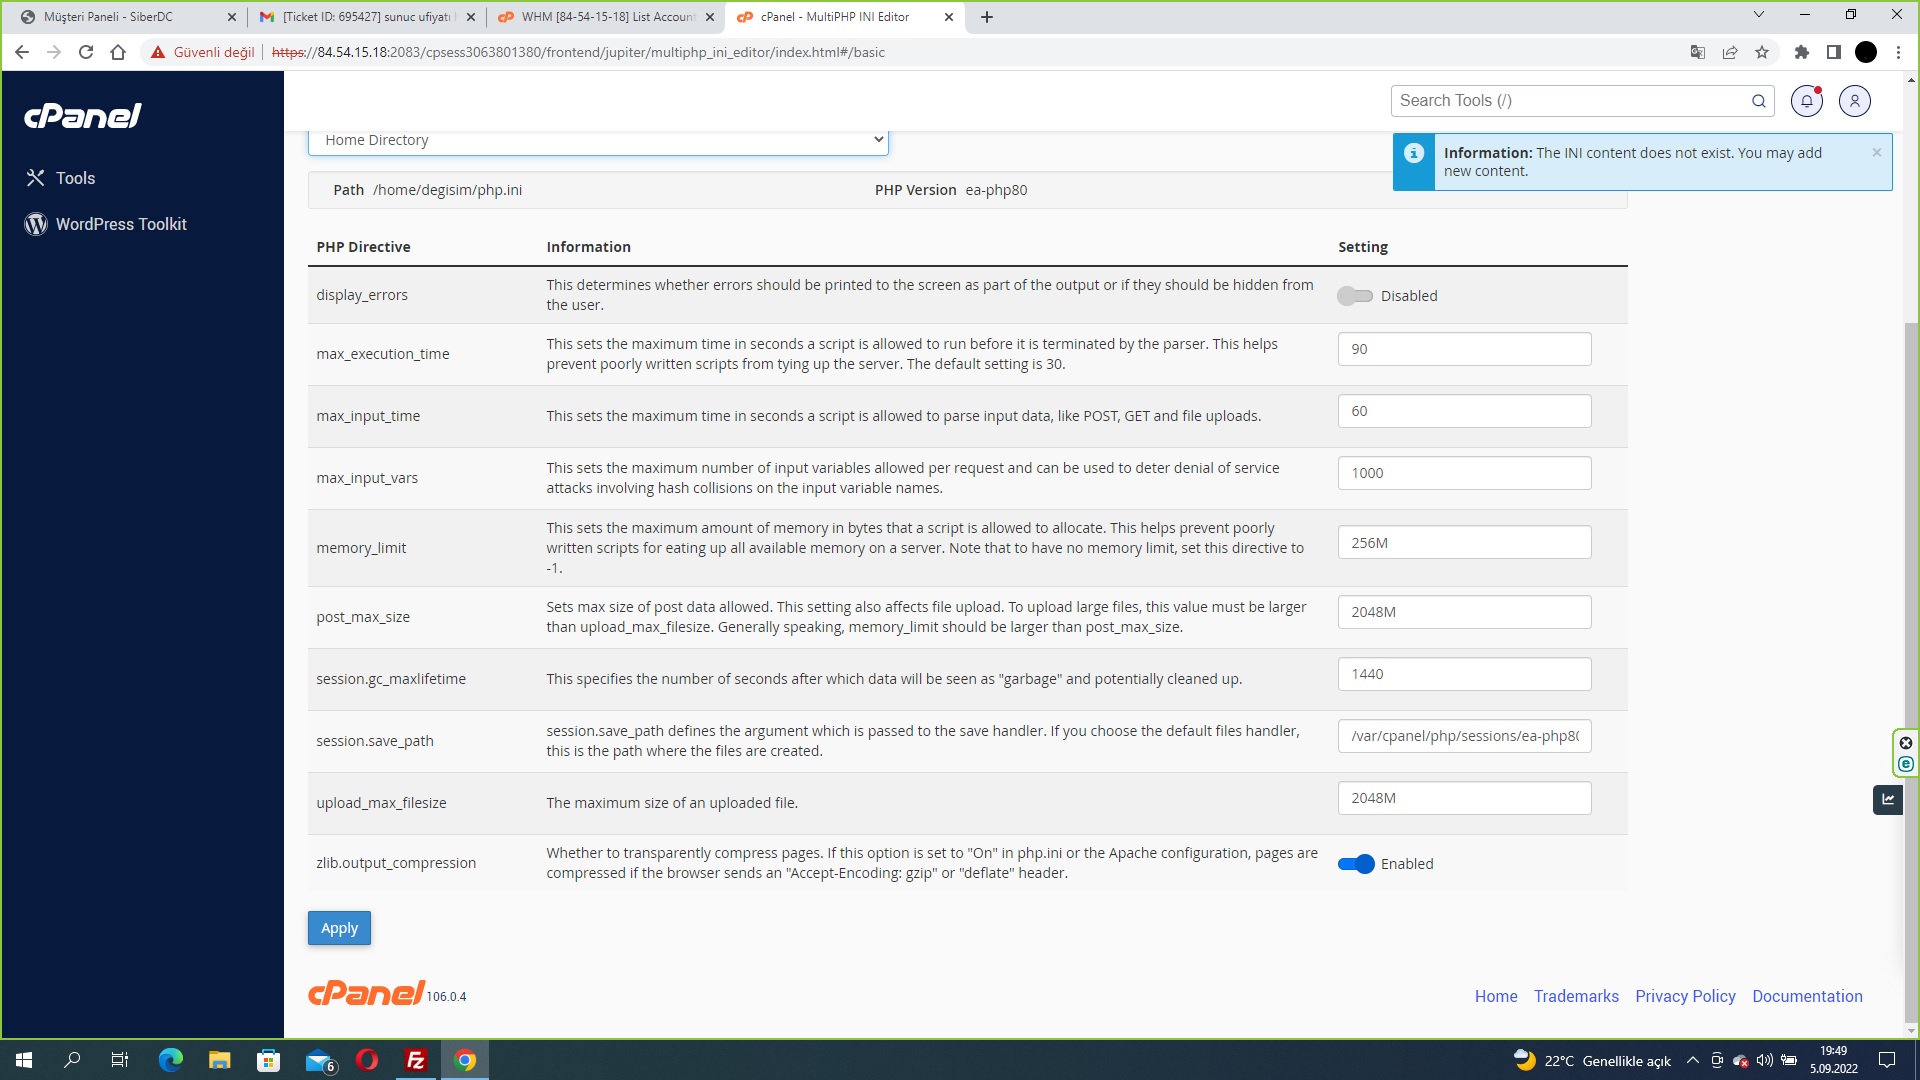Click the browser extensions puzzle icon

(1802, 52)
